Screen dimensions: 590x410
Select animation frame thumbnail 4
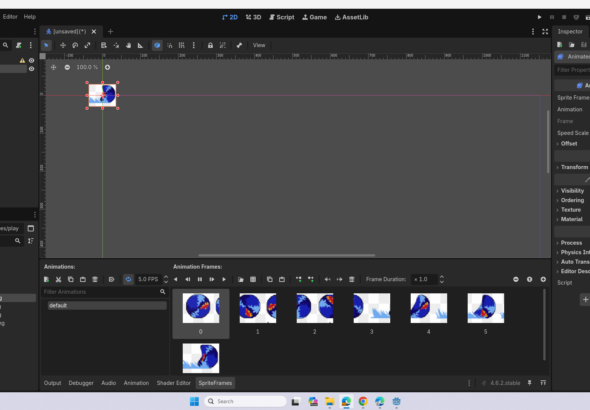tap(429, 308)
